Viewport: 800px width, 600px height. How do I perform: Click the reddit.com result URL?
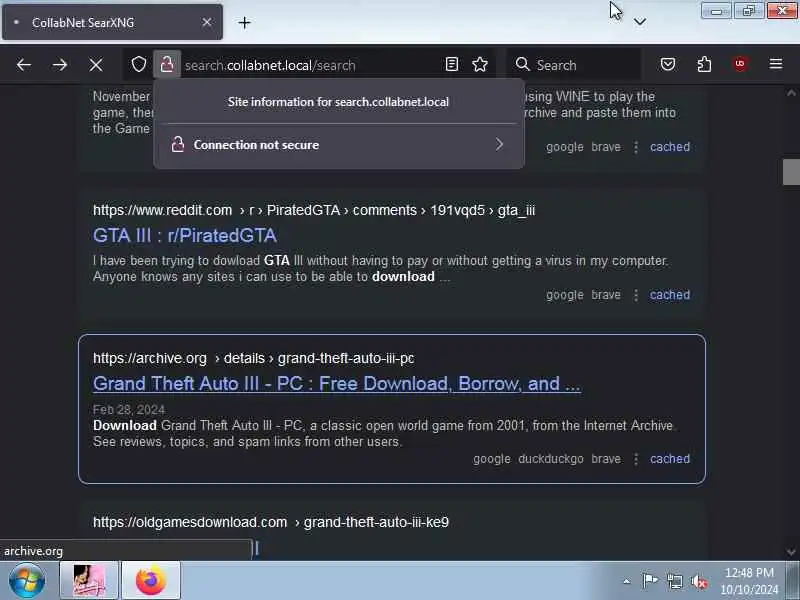point(314,210)
